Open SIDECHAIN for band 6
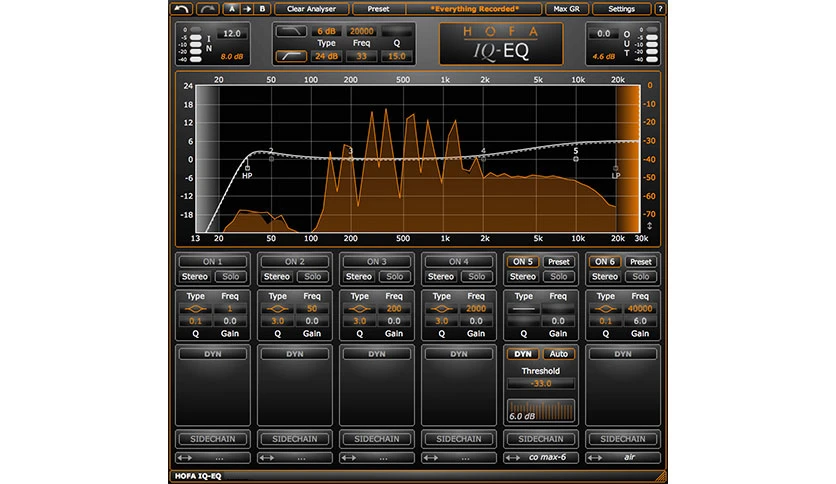Screen dimensions: 836x484 click(623, 439)
